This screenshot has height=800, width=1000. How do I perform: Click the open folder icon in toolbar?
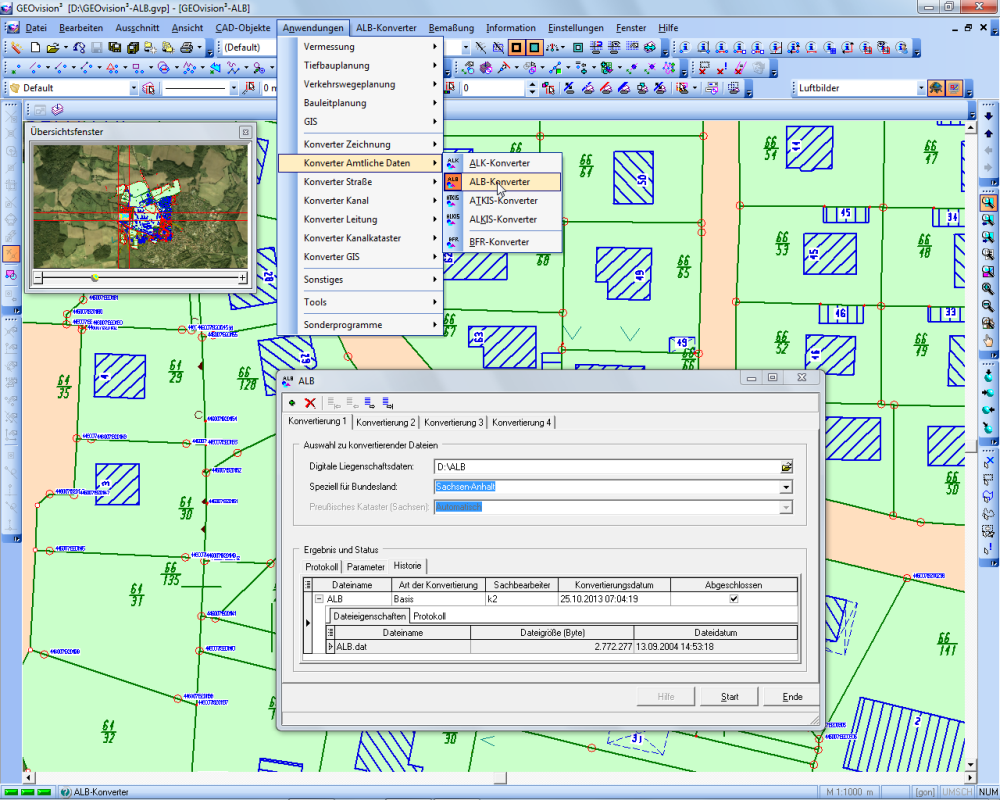click(x=53, y=47)
